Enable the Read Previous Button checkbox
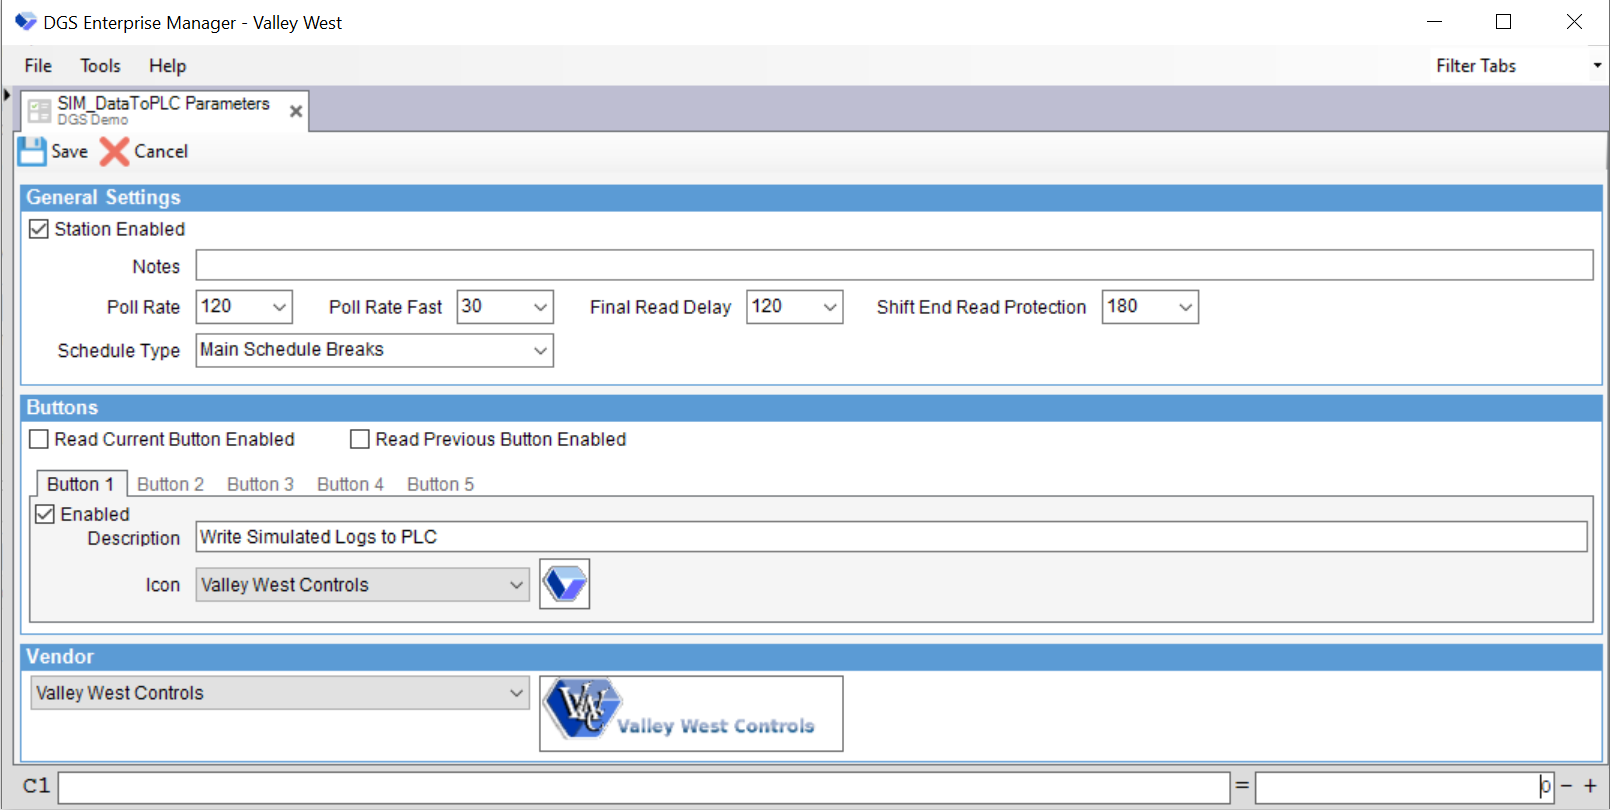Screen dimensions: 1610x810 click(360, 439)
